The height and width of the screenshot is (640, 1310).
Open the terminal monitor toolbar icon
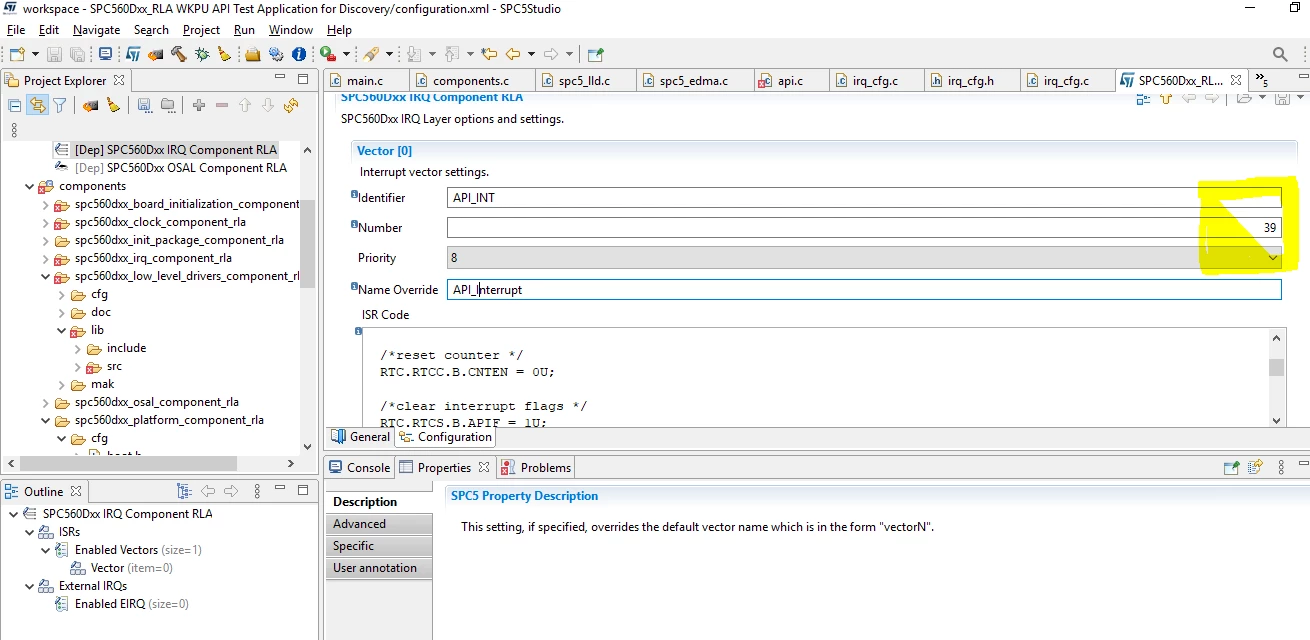106,54
